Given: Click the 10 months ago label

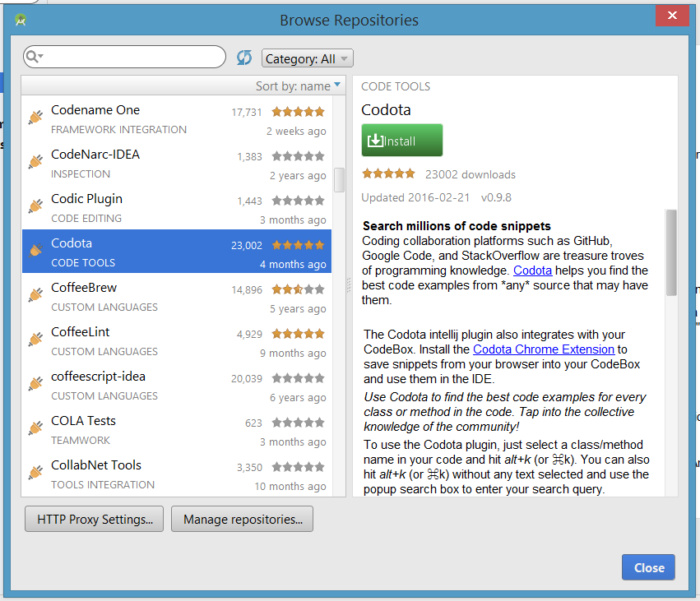Looking at the screenshot, I should tap(290, 486).
